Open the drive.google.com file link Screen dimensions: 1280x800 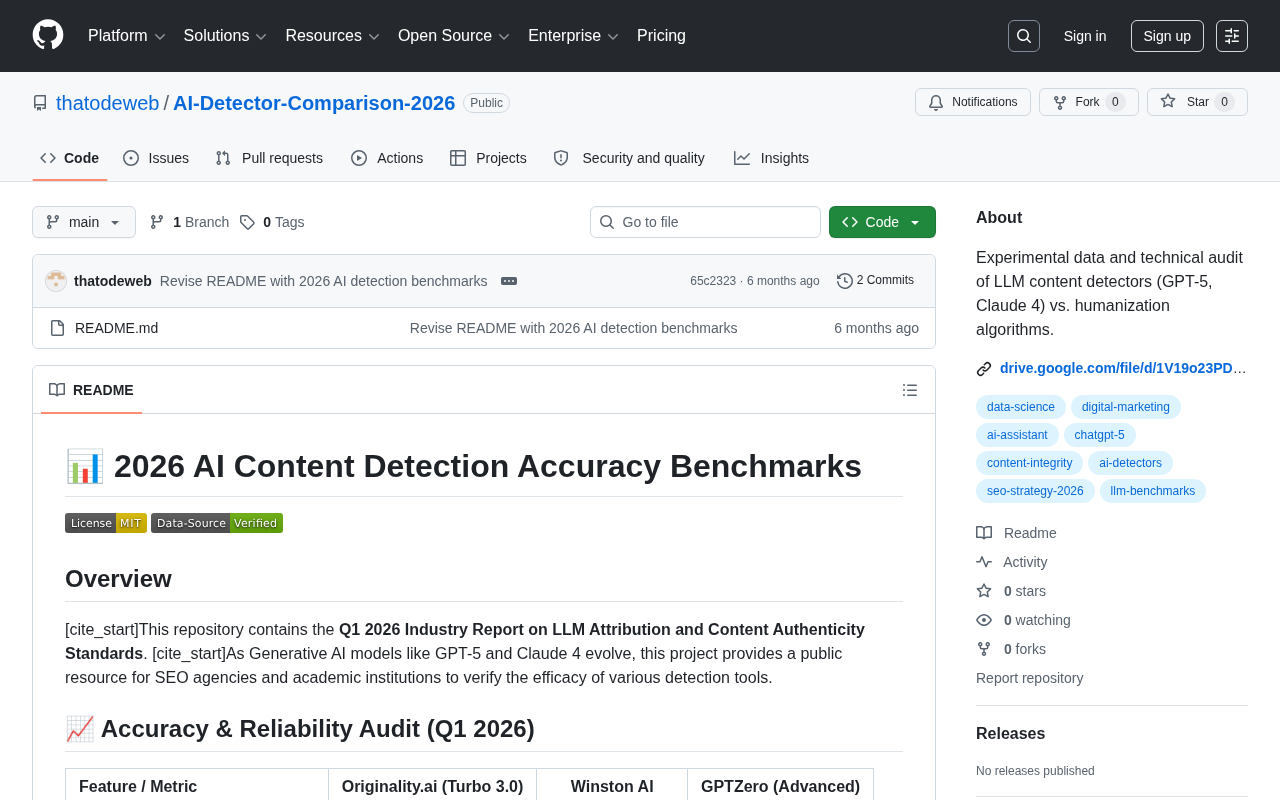click(1123, 368)
